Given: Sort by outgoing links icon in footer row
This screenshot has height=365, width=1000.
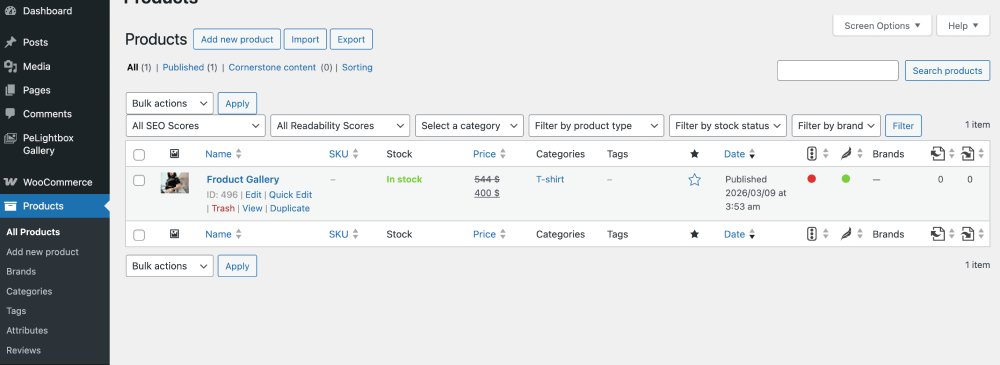Looking at the screenshot, I should tap(937, 234).
